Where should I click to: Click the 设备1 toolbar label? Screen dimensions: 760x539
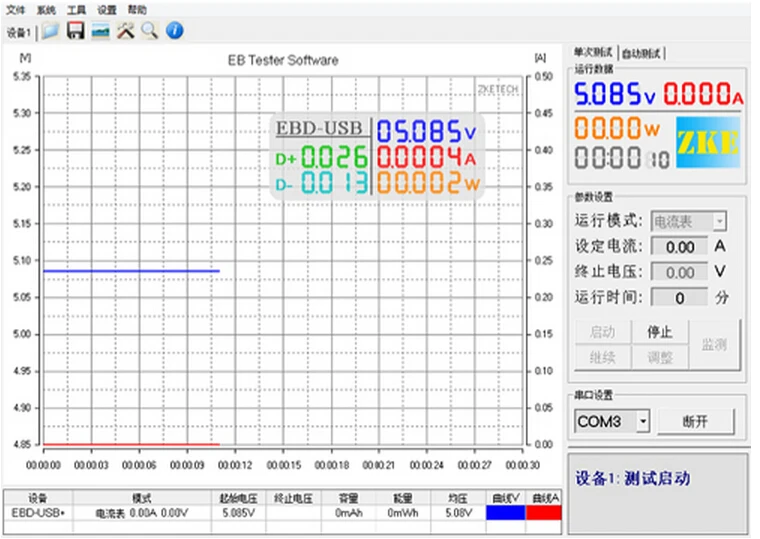[18, 33]
